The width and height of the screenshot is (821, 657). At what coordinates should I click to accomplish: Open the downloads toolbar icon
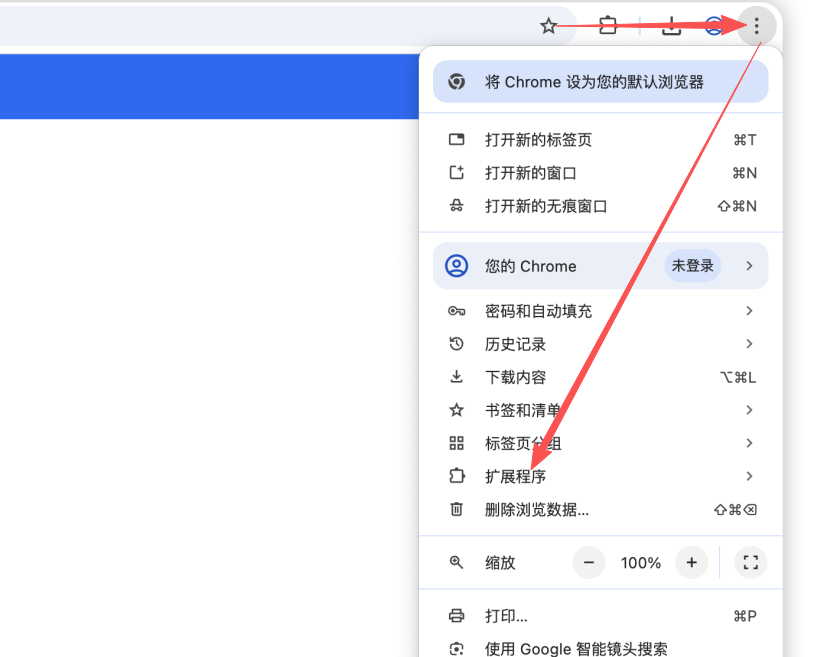671,25
